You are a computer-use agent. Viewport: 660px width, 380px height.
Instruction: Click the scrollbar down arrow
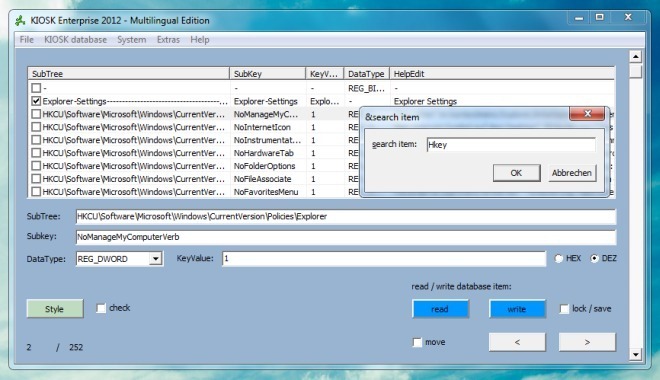click(636, 355)
